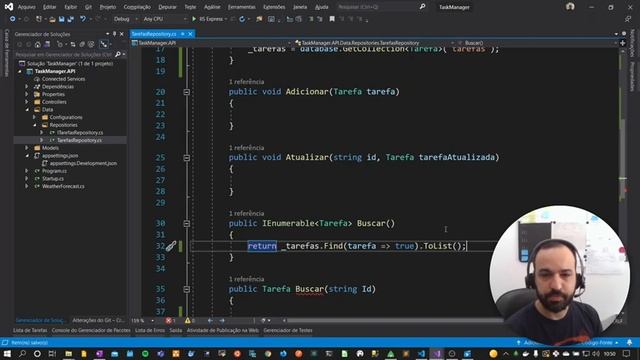Open File Explorer from taskbar
Screen dimensions: 640x360
point(69,353)
